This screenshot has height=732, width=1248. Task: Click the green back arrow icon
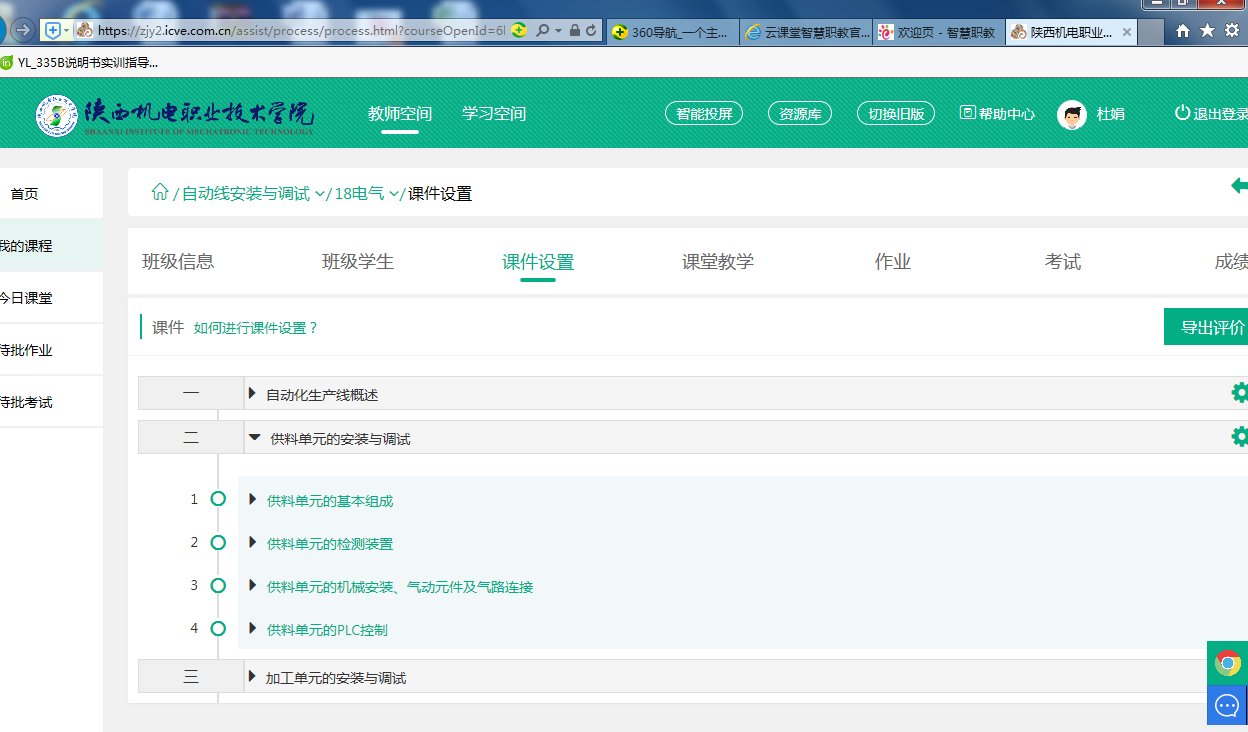[x=1238, y=186]
